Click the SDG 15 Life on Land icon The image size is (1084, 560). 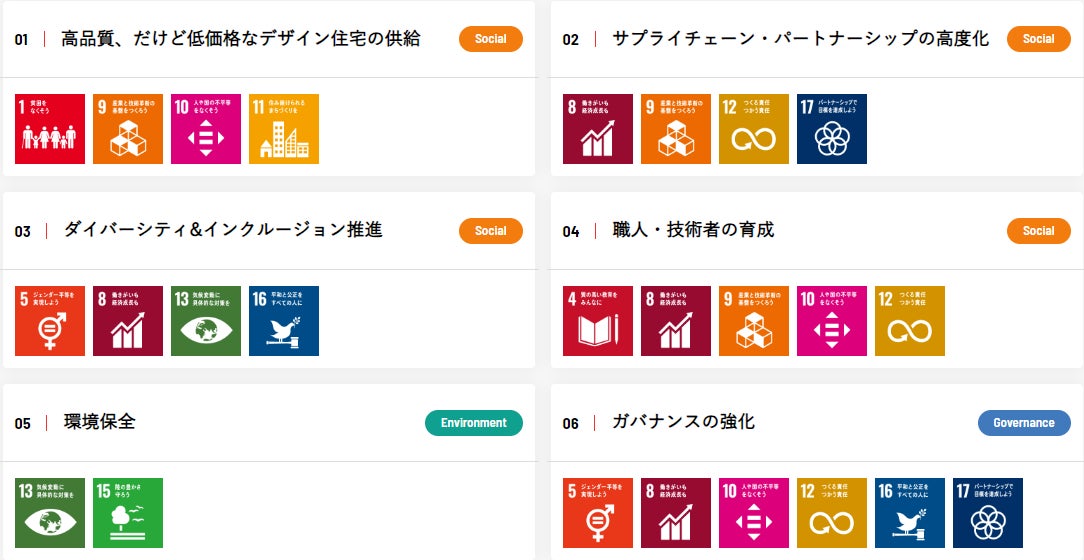(x=128, y=513)
